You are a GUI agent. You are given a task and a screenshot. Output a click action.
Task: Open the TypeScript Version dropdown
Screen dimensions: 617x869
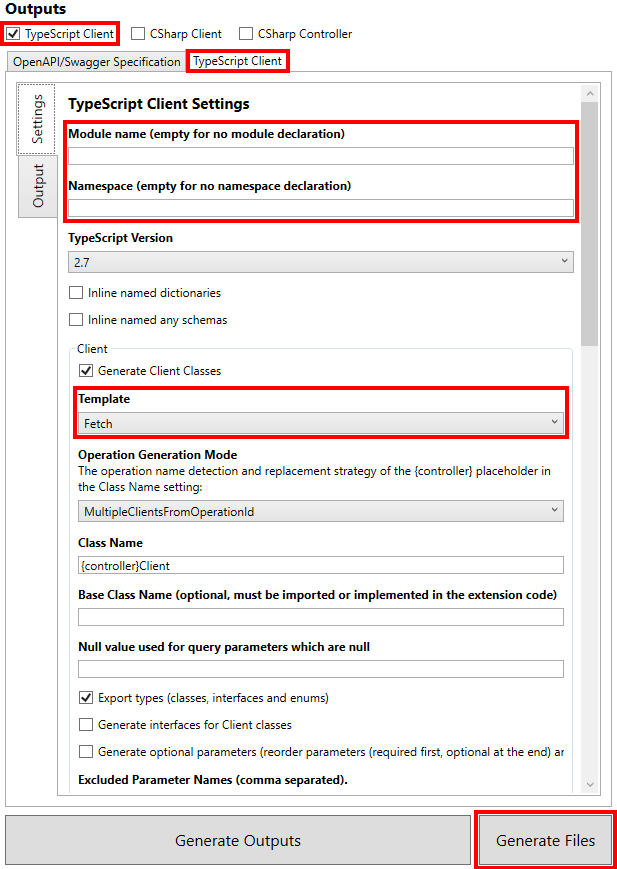point(320,262)
